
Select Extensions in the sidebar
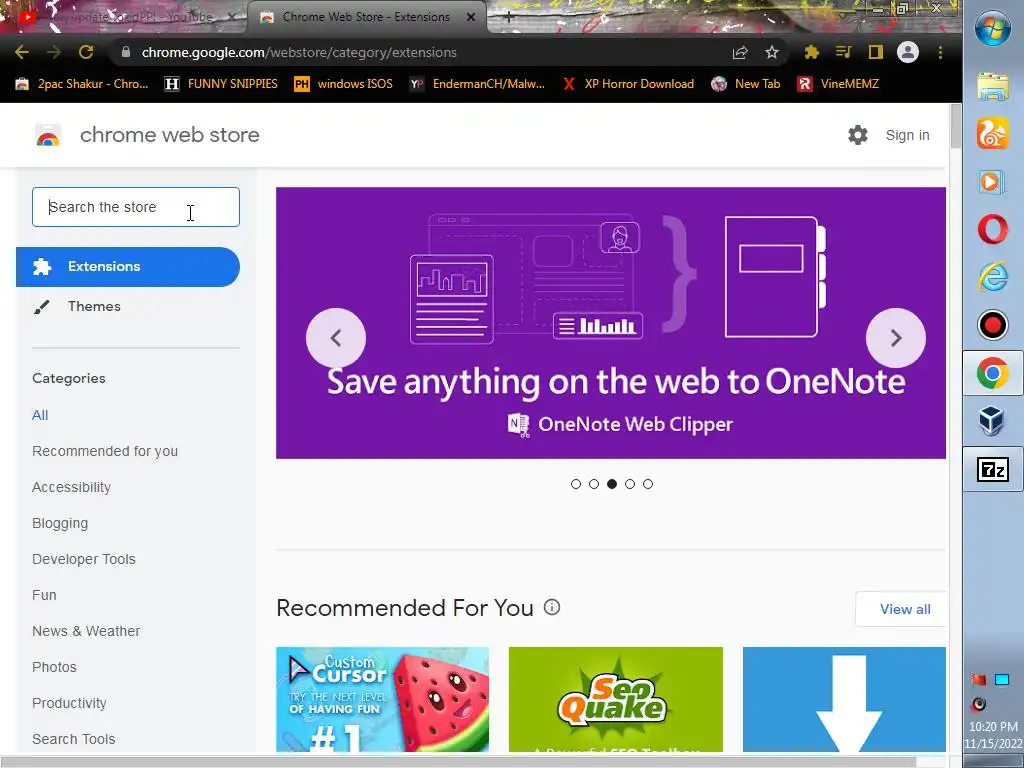pyautogui.click(x=128, y=266)
